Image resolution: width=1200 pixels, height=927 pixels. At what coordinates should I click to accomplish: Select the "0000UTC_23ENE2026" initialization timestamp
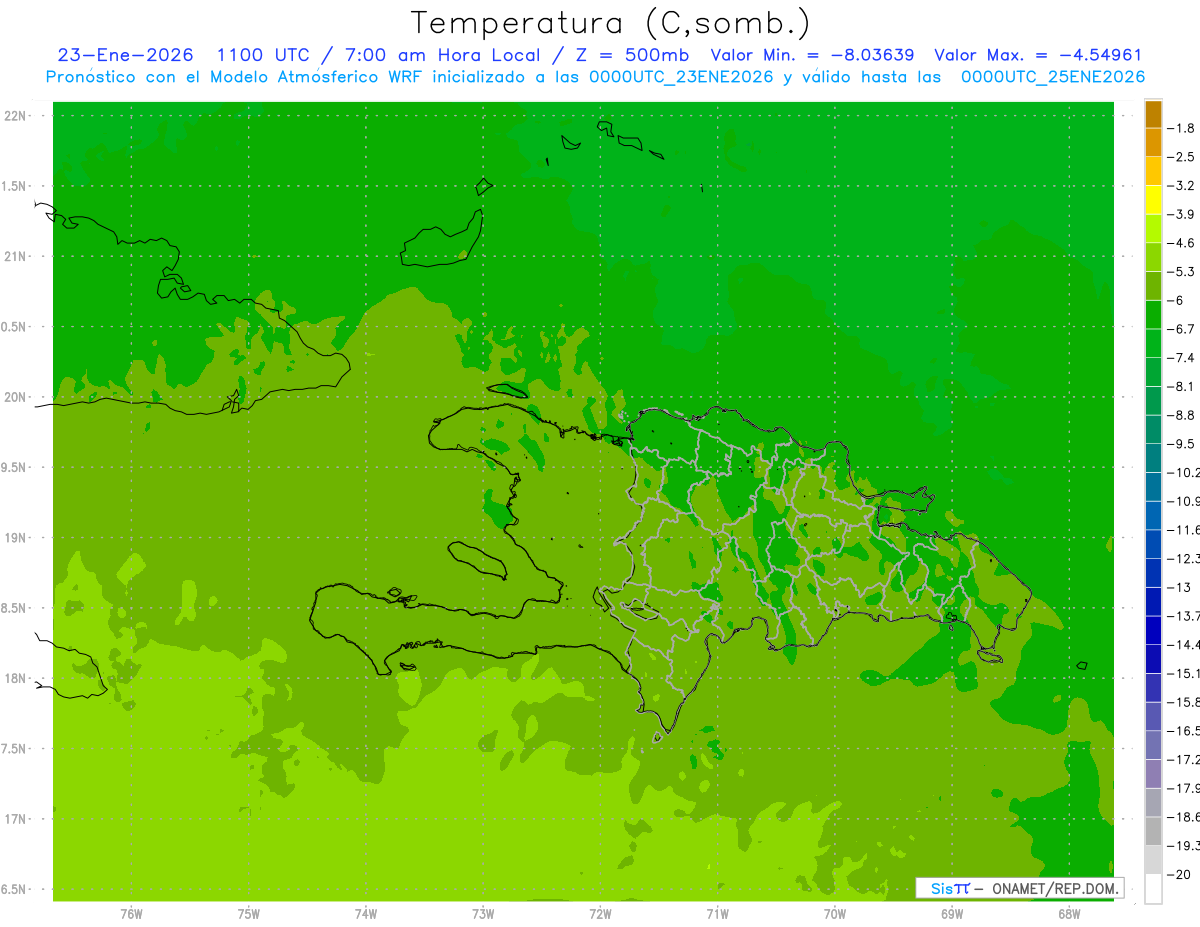680,76
